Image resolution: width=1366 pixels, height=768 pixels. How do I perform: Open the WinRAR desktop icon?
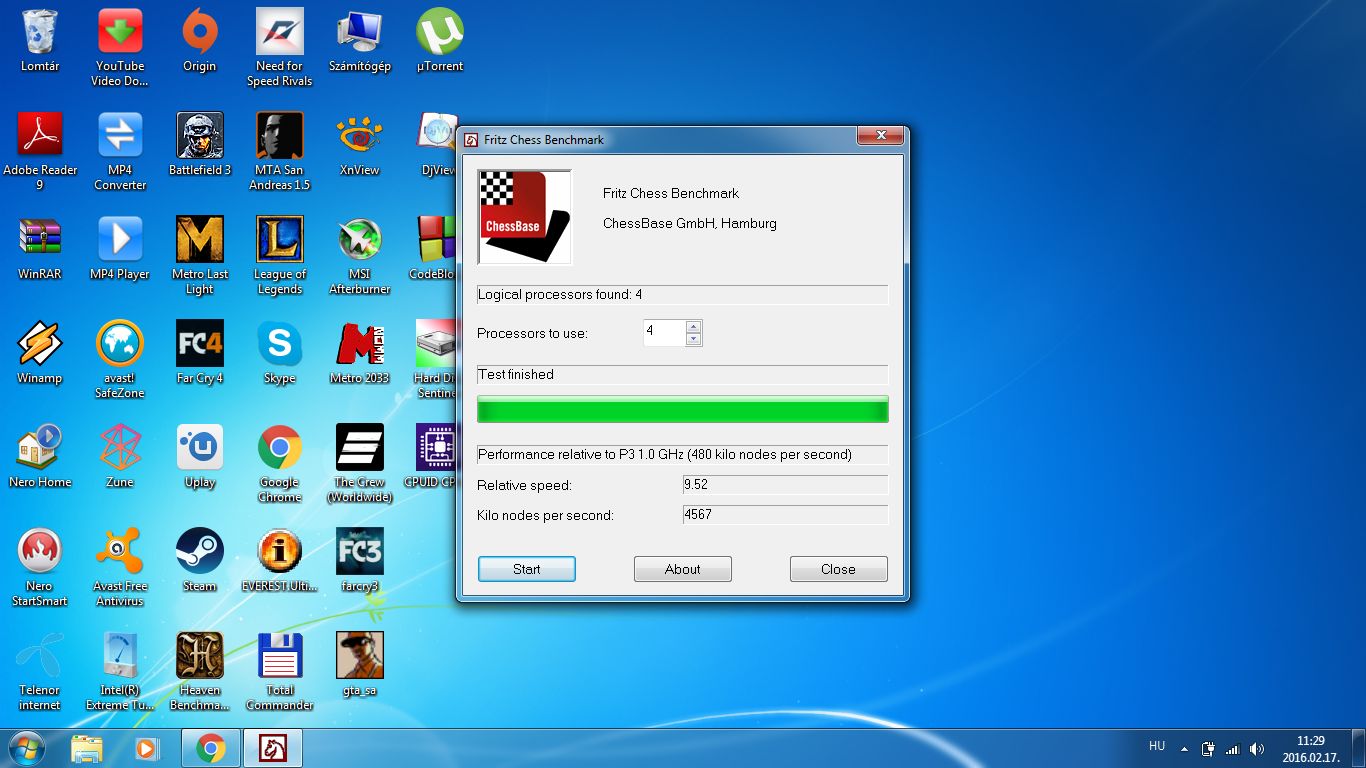click(40, 250)
